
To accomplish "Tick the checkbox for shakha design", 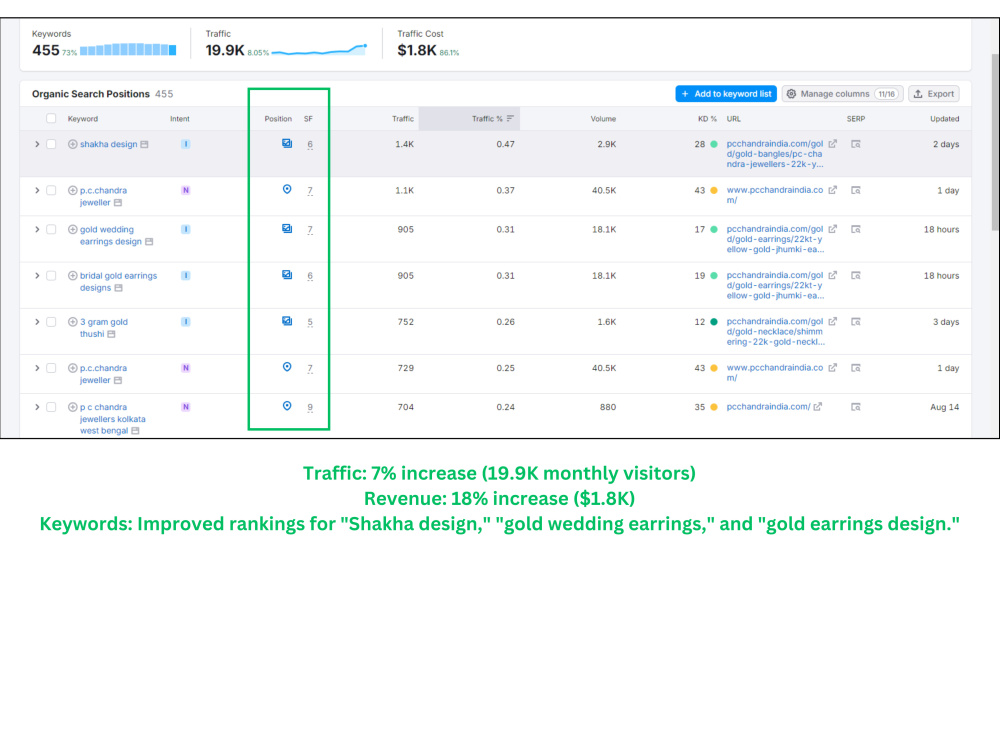I will click(51, 144).
